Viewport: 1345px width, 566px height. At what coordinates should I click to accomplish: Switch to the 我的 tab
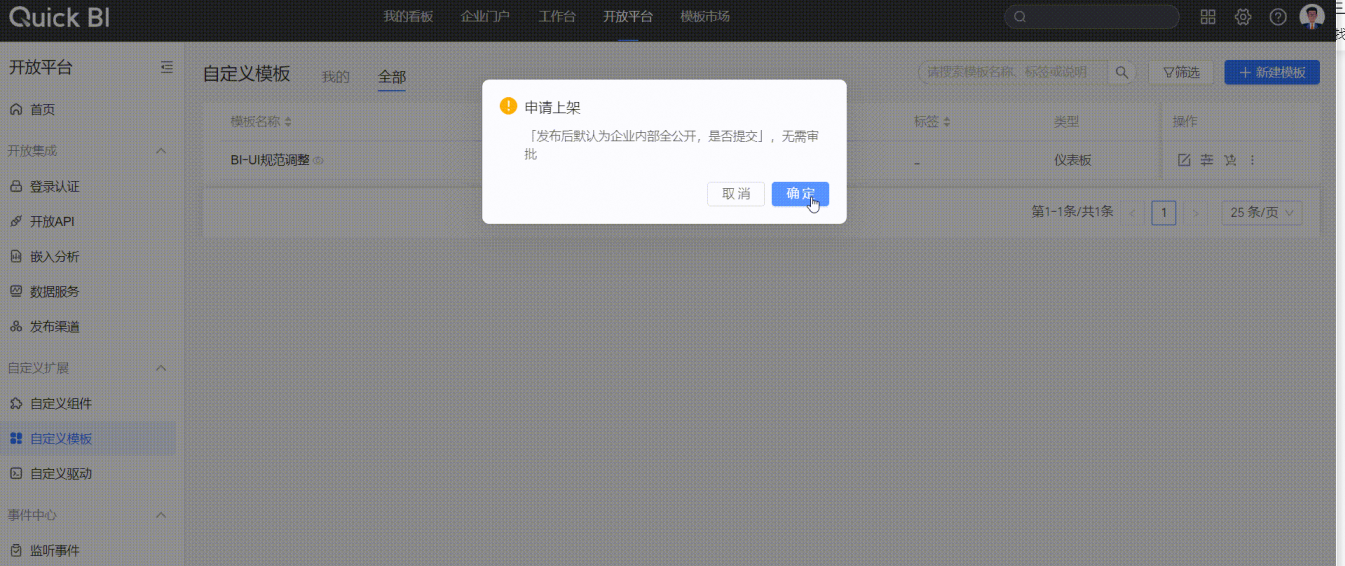click(x=336, y=77)
